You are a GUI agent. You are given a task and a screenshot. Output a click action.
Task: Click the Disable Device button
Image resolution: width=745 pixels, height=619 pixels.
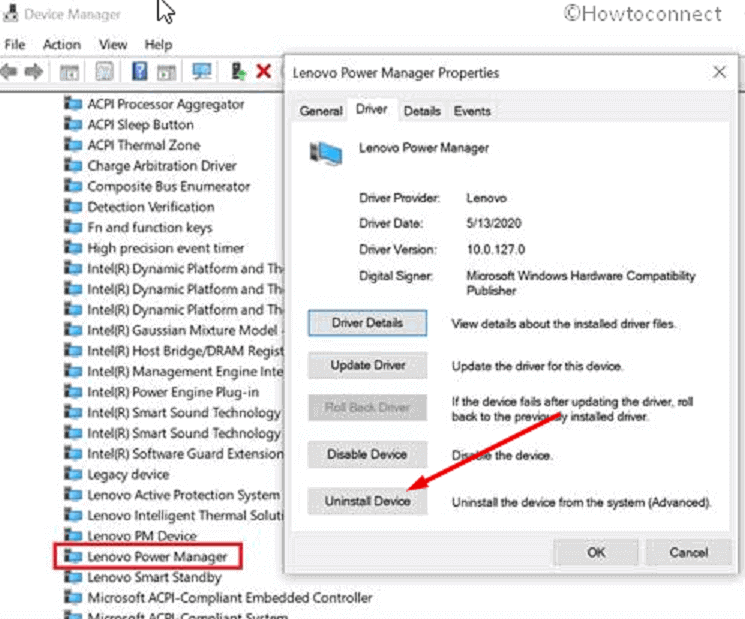click(x=367, y=454)
